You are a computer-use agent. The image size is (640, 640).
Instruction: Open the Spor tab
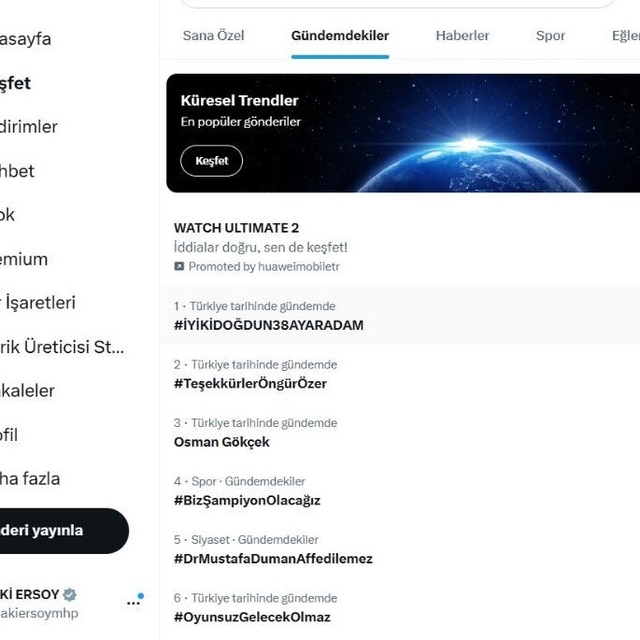pyautogui.click(x=550, y=36)
